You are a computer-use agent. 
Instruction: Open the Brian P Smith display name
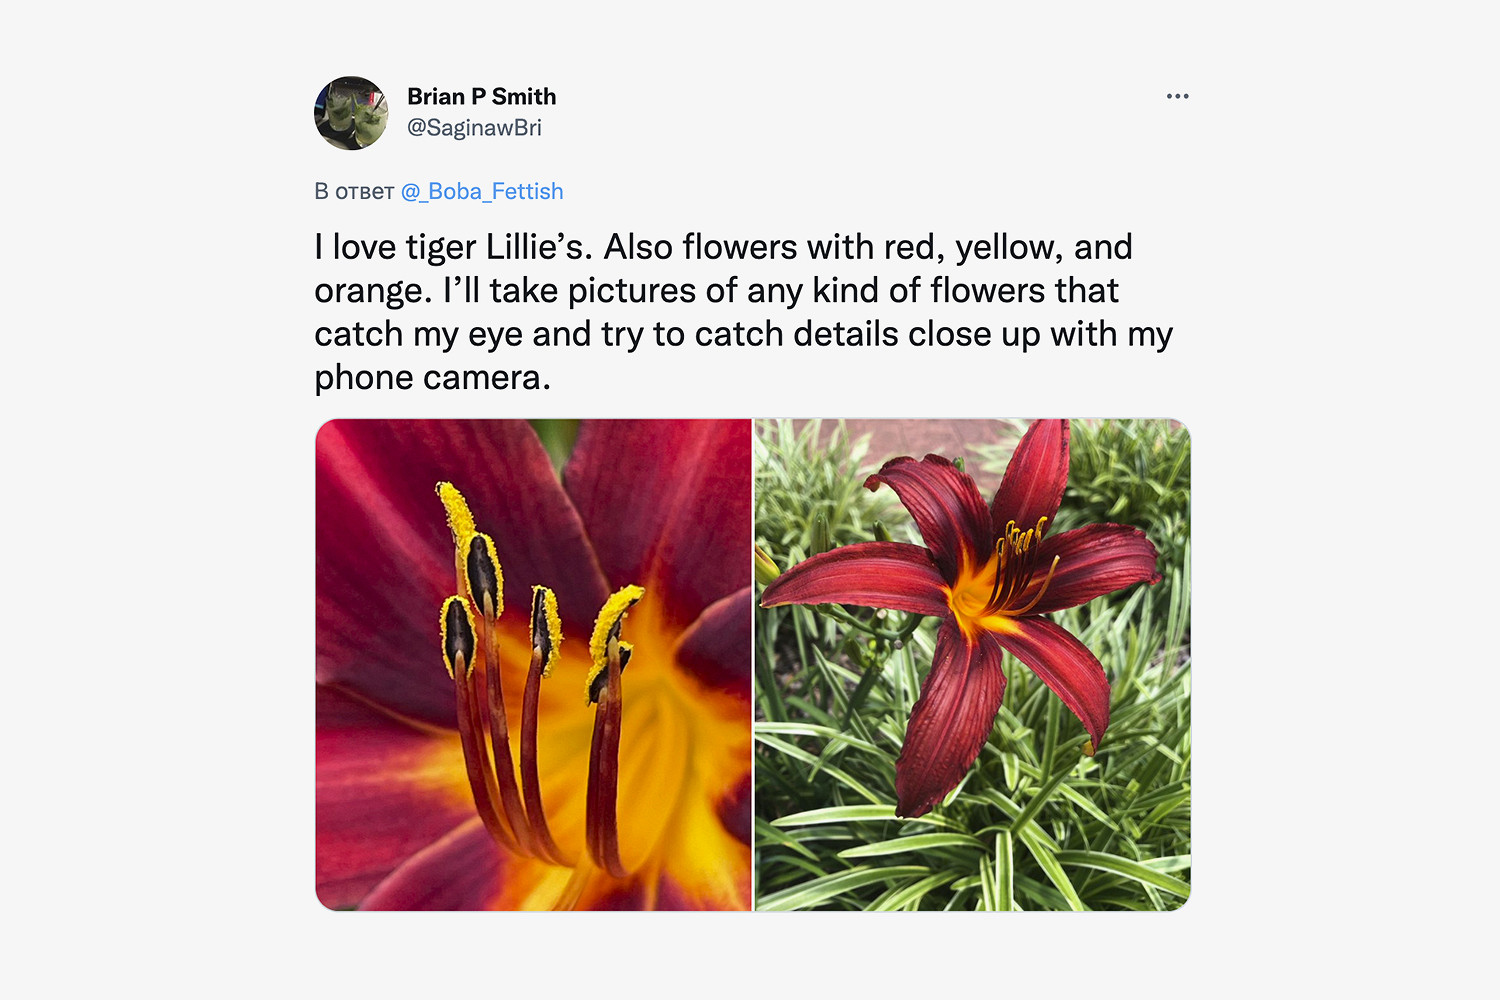pyautogui.click(x=481, y=96)
